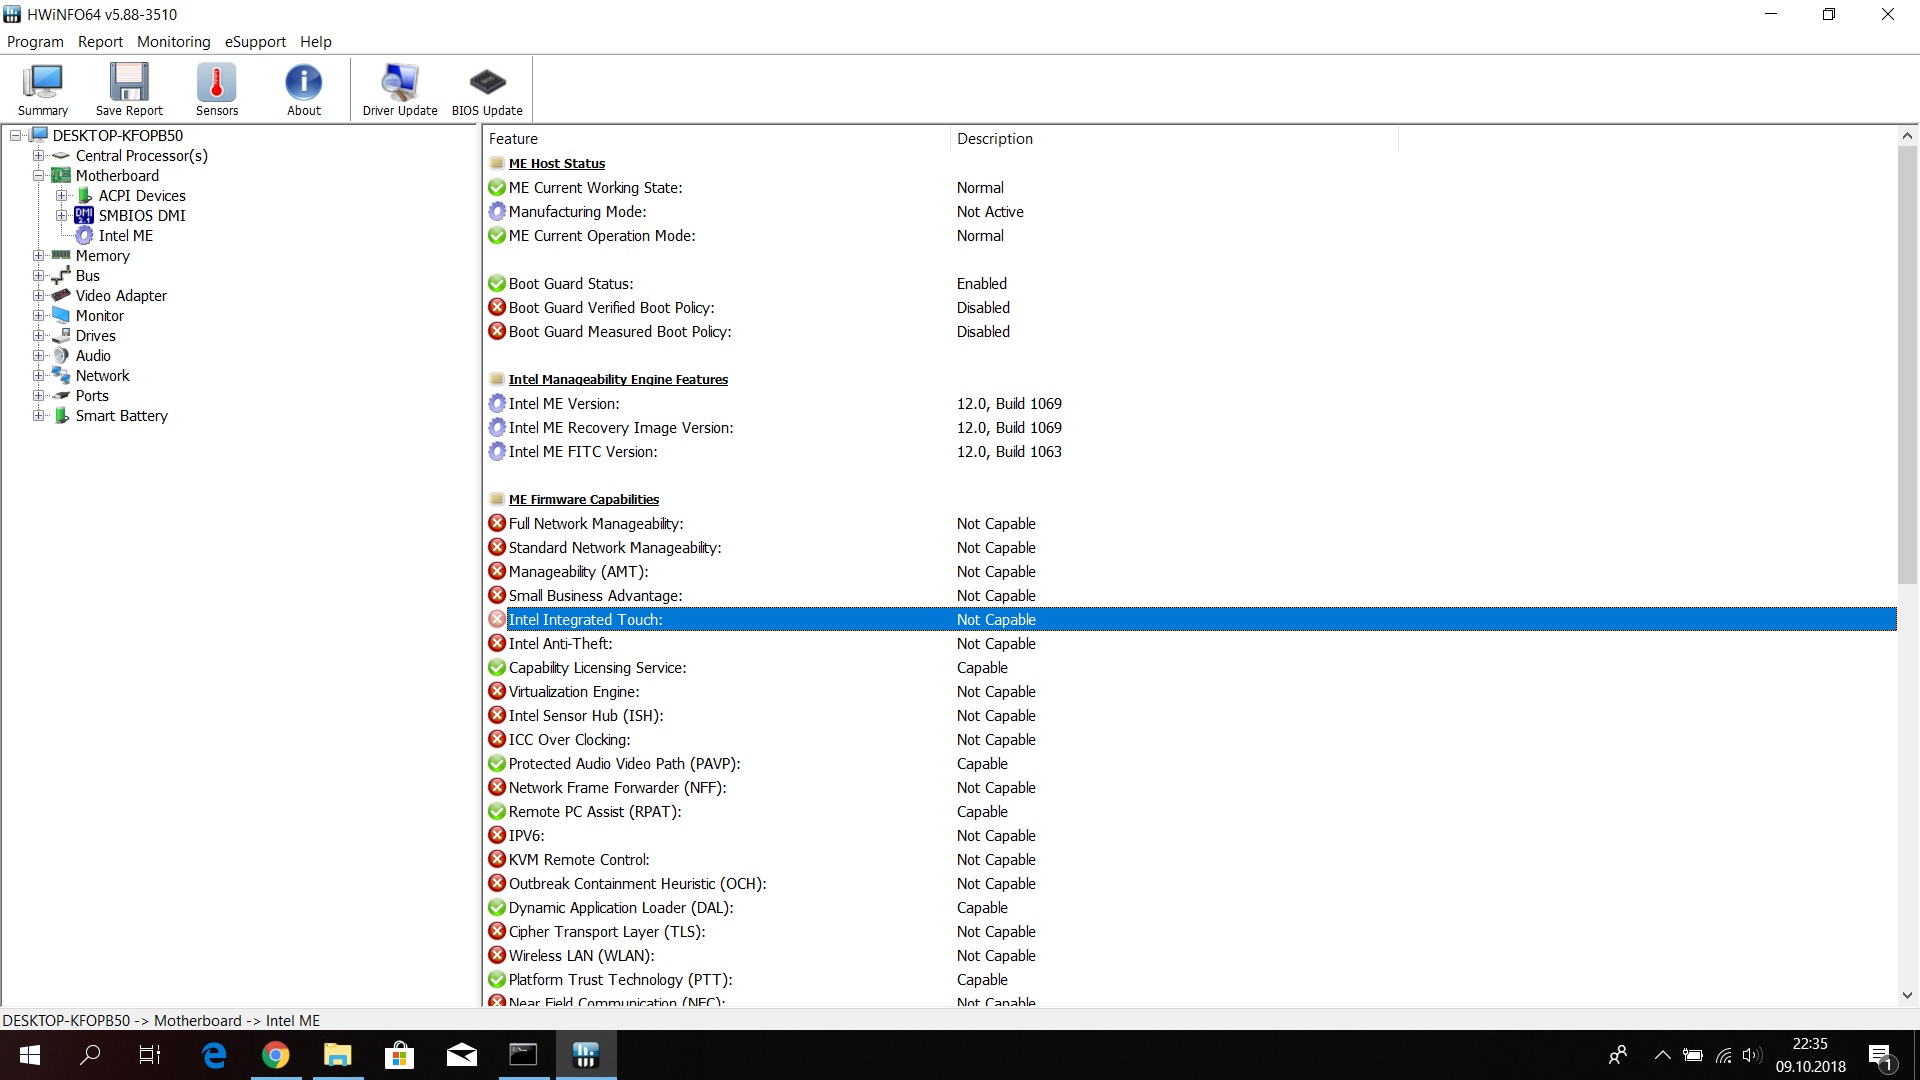The image size is (1920, 1080).
Task: Select the Motherboard node
Action: (117, 176)
